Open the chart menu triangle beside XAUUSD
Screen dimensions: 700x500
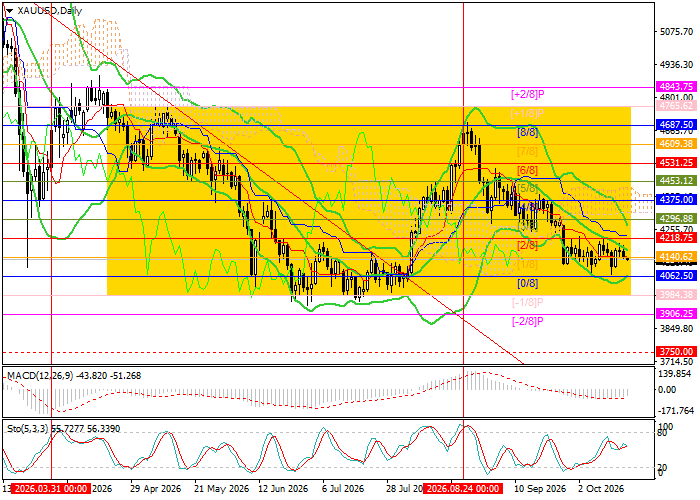click(x=9, y=11)
